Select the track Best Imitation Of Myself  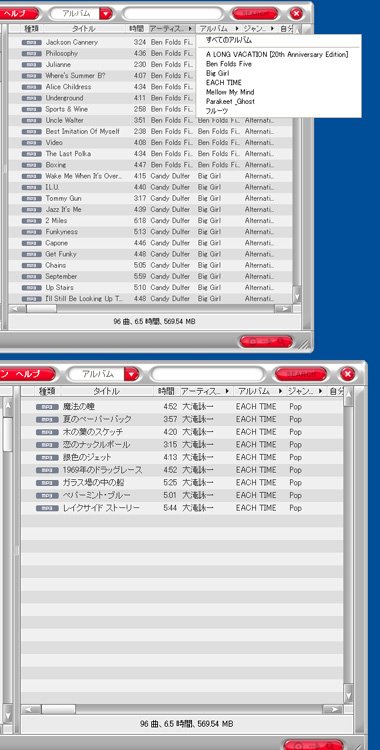click(x=82, y=132)
